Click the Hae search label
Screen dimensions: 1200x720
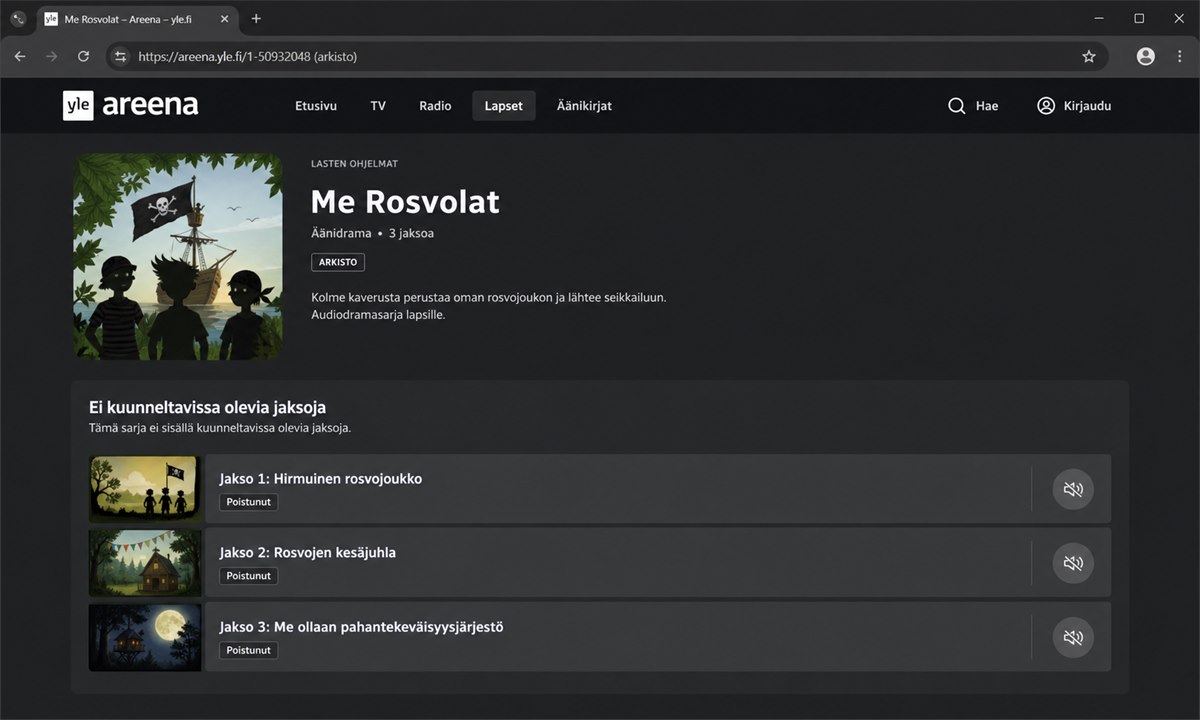pyautogui.click(x=987, y=106)
